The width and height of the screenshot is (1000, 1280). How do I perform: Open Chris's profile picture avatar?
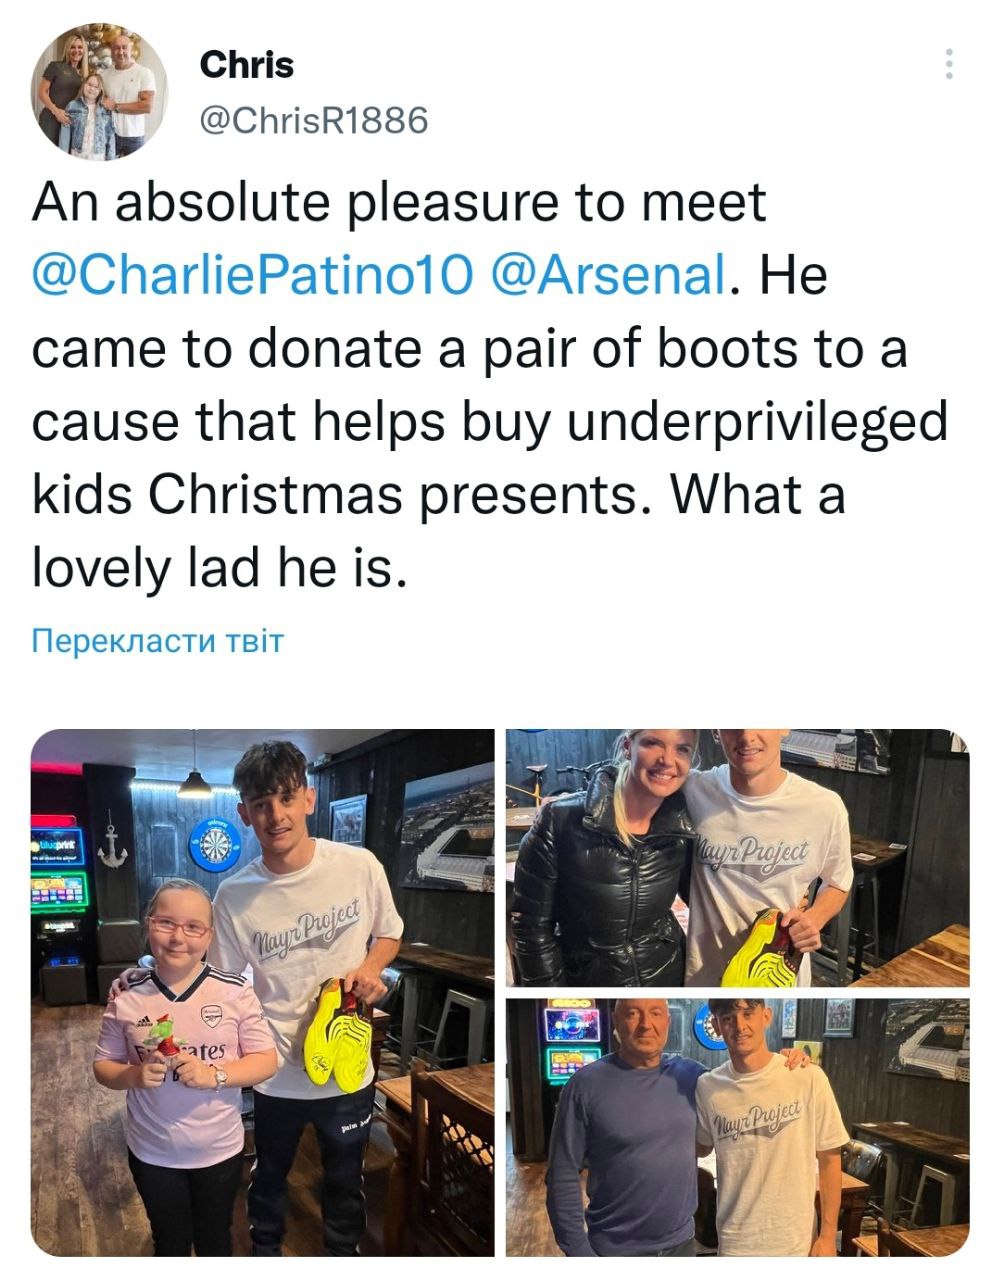pyautogui.click(x=100, y=92)
